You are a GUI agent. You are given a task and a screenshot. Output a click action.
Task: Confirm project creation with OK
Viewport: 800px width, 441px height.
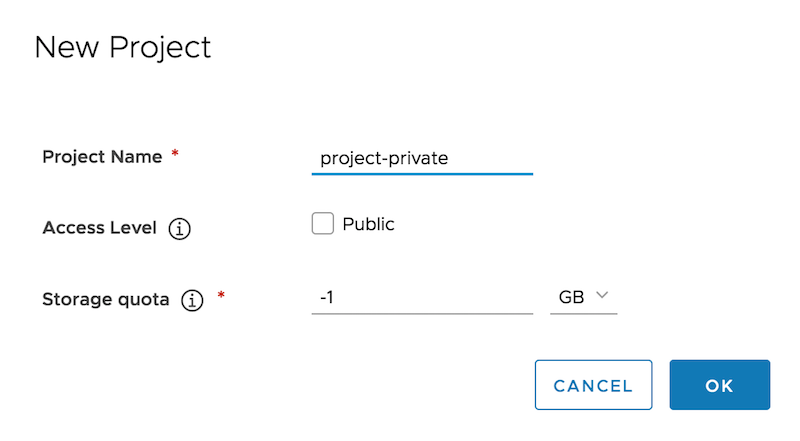(719, 385)
